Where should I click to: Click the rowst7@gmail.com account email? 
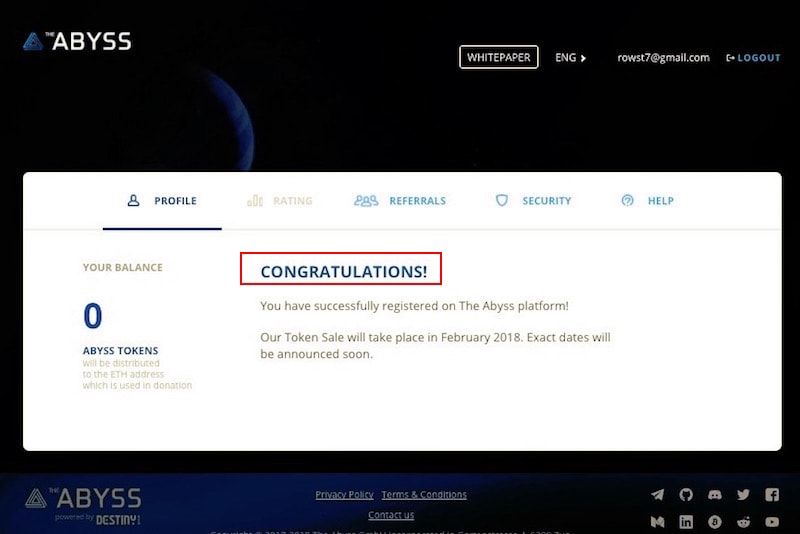click(663, 58)
